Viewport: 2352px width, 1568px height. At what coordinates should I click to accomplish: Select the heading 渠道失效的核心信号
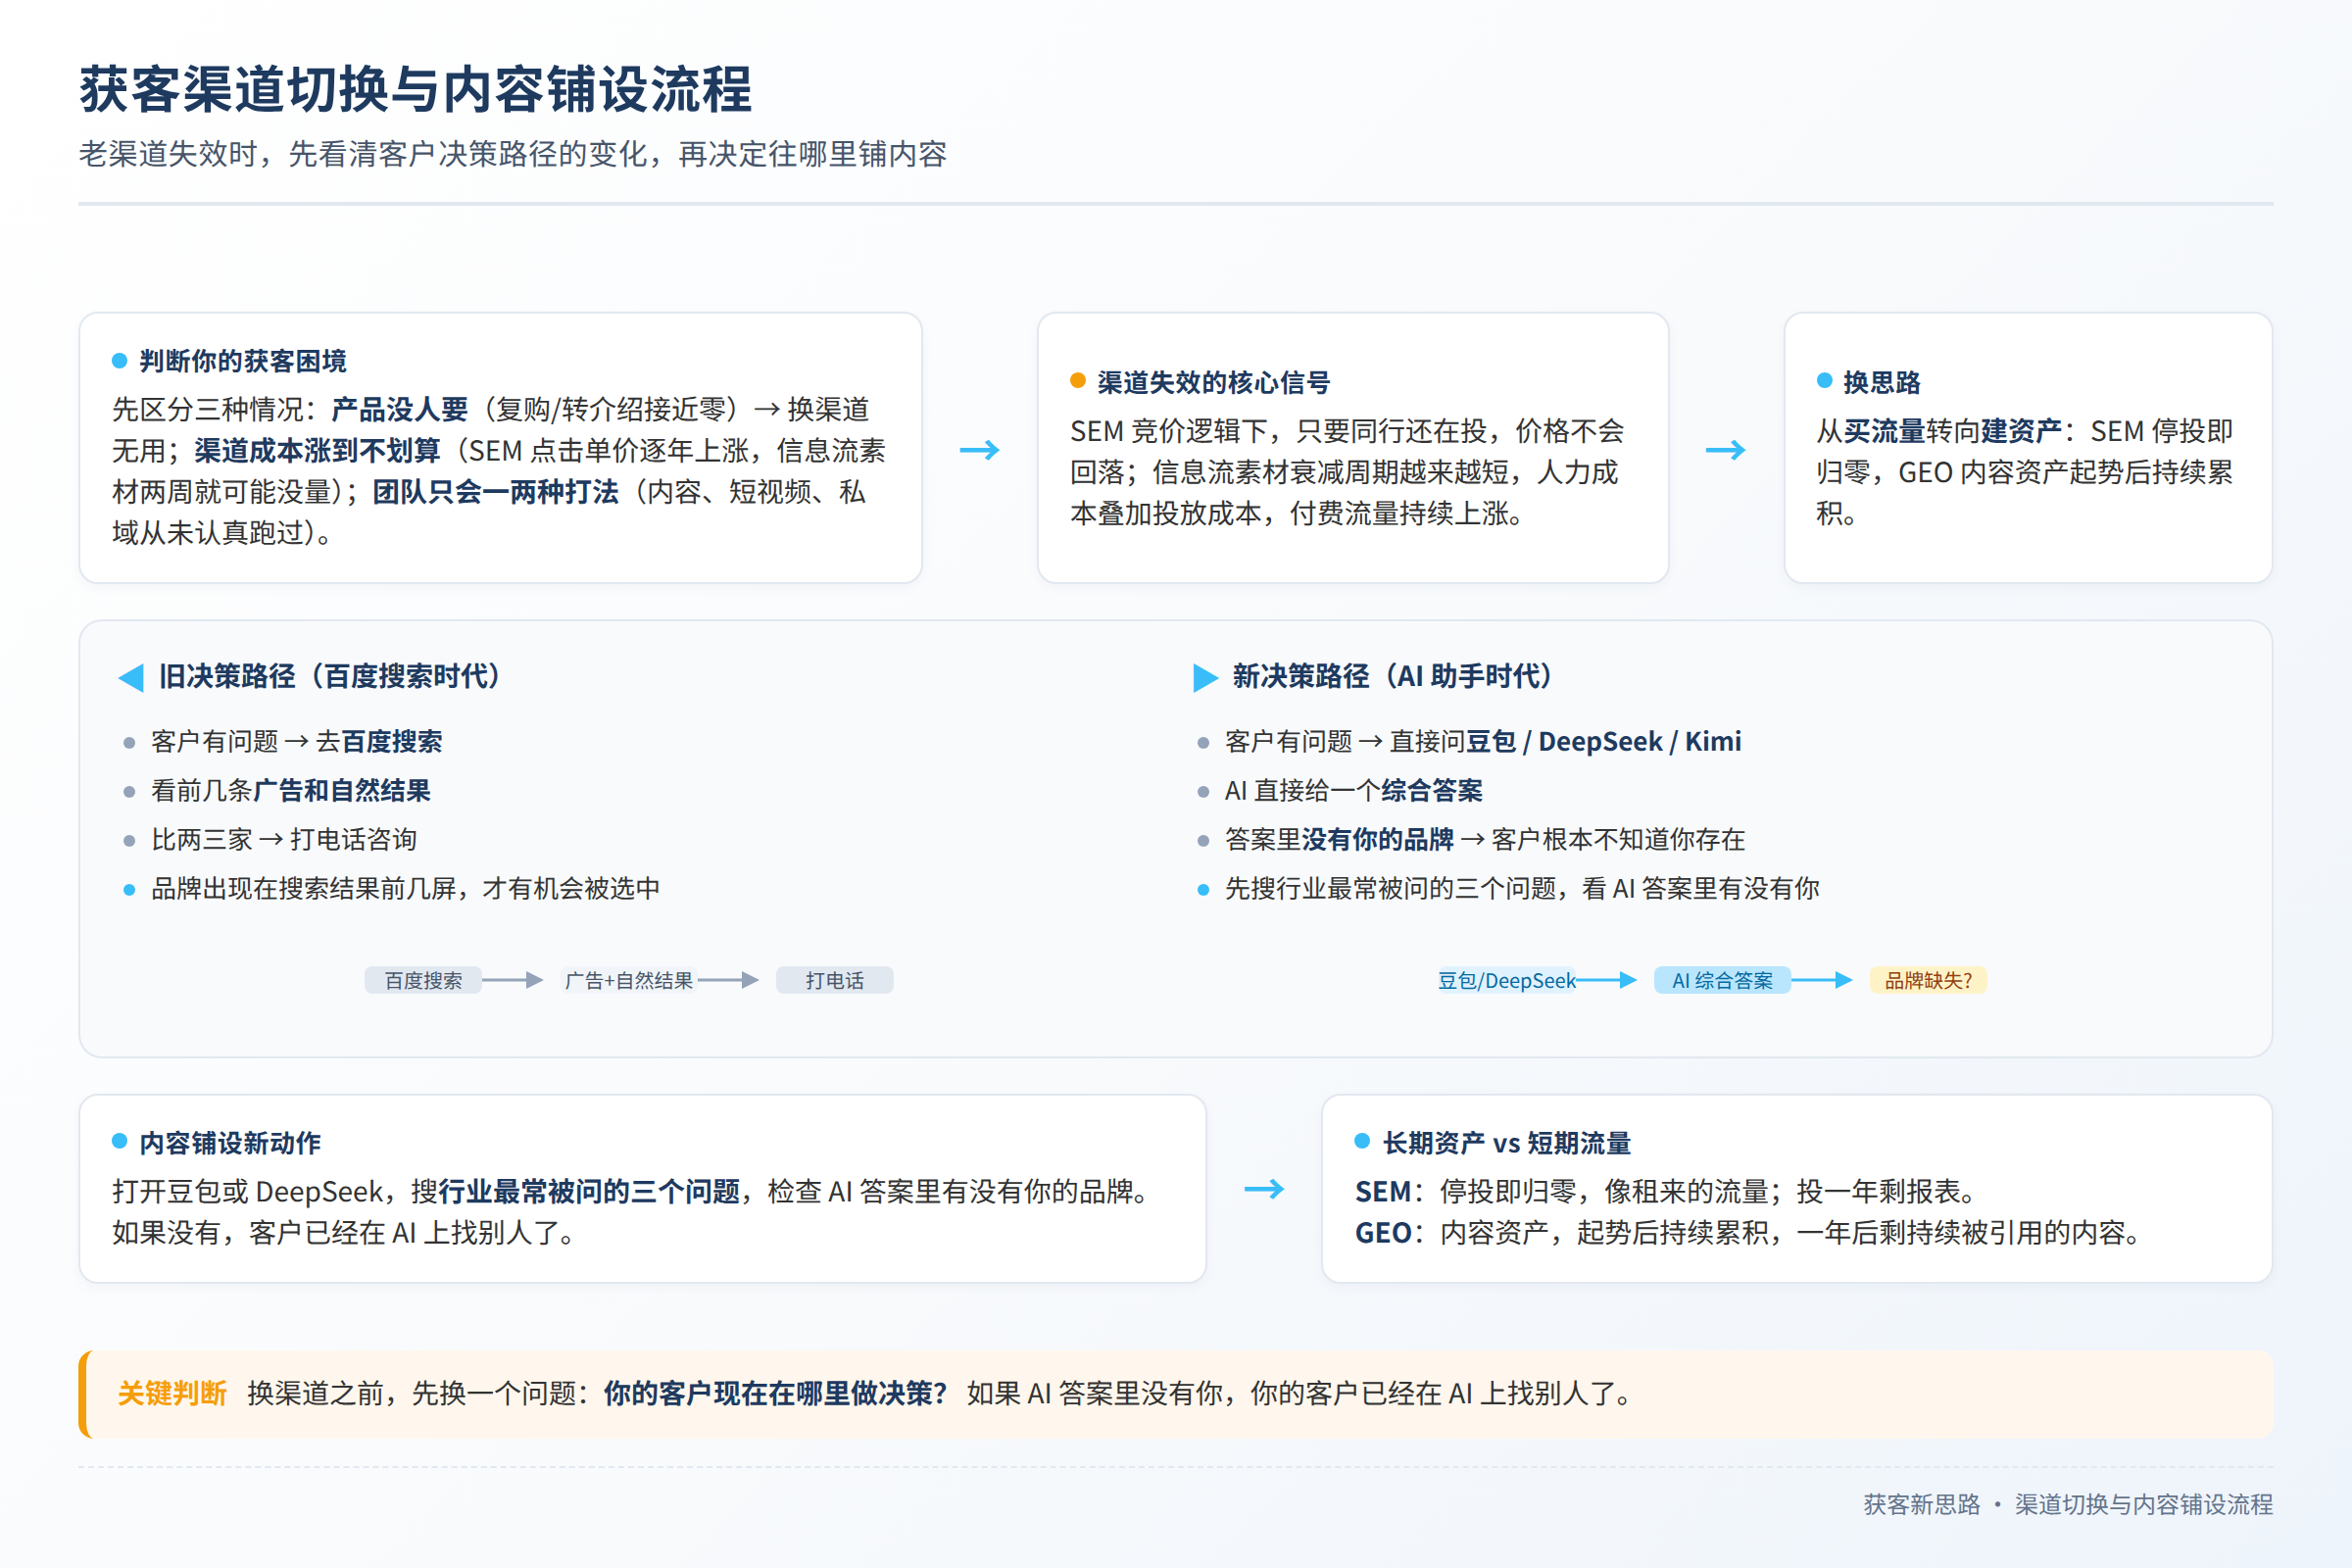click(1214, 382)
